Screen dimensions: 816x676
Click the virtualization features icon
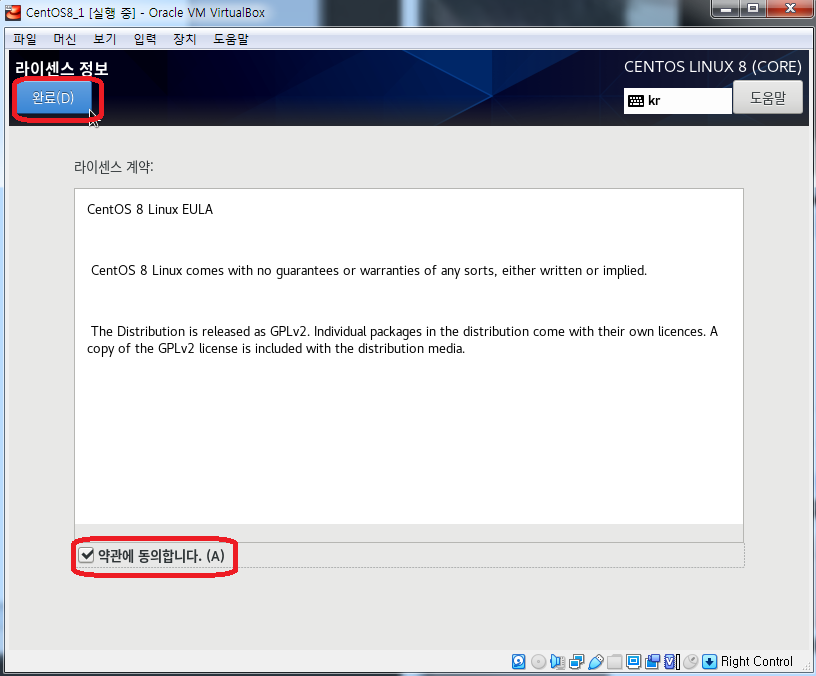(x=671, y=661)
